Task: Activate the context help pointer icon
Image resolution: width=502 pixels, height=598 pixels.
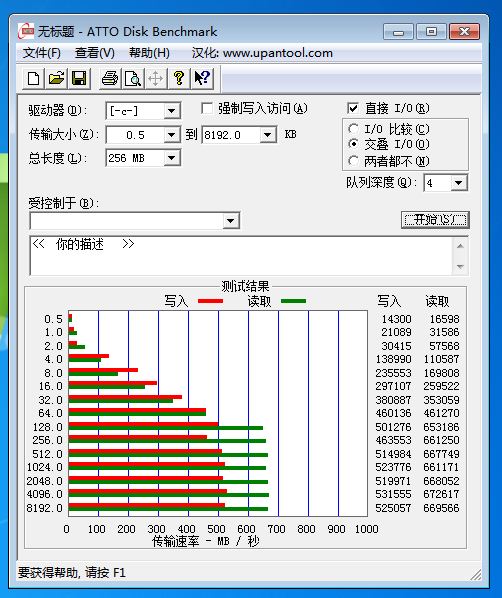Action: [202, 79]
